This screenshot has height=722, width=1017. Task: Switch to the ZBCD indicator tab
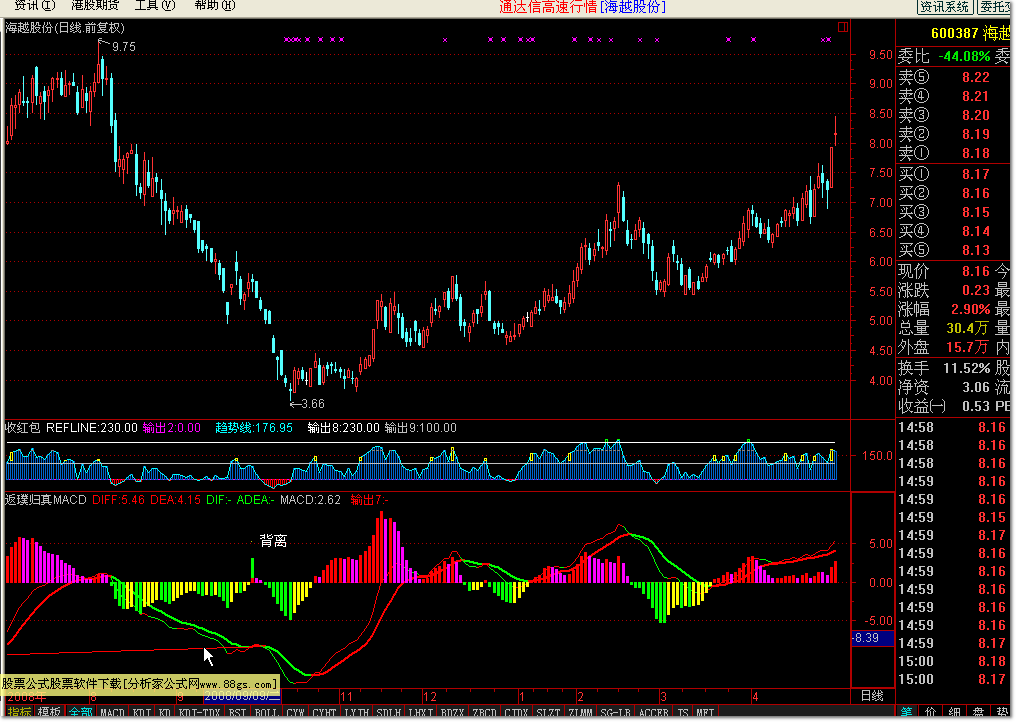[x=484, y=712]
